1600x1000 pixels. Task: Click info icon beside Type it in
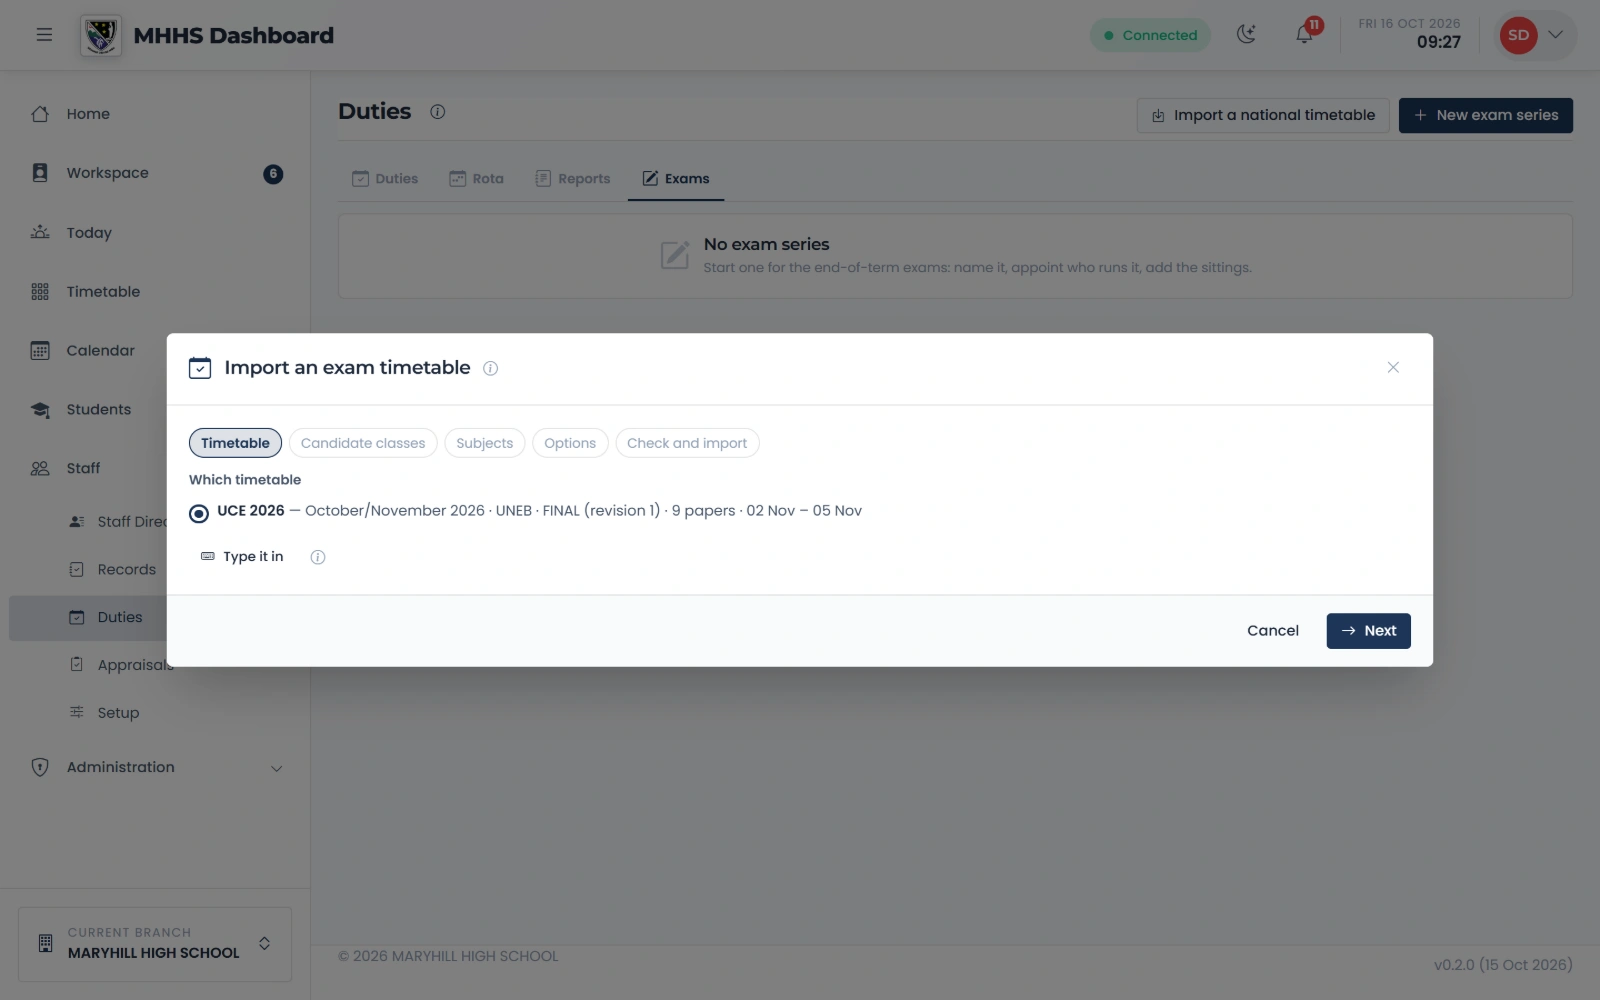tap(318, 557)
